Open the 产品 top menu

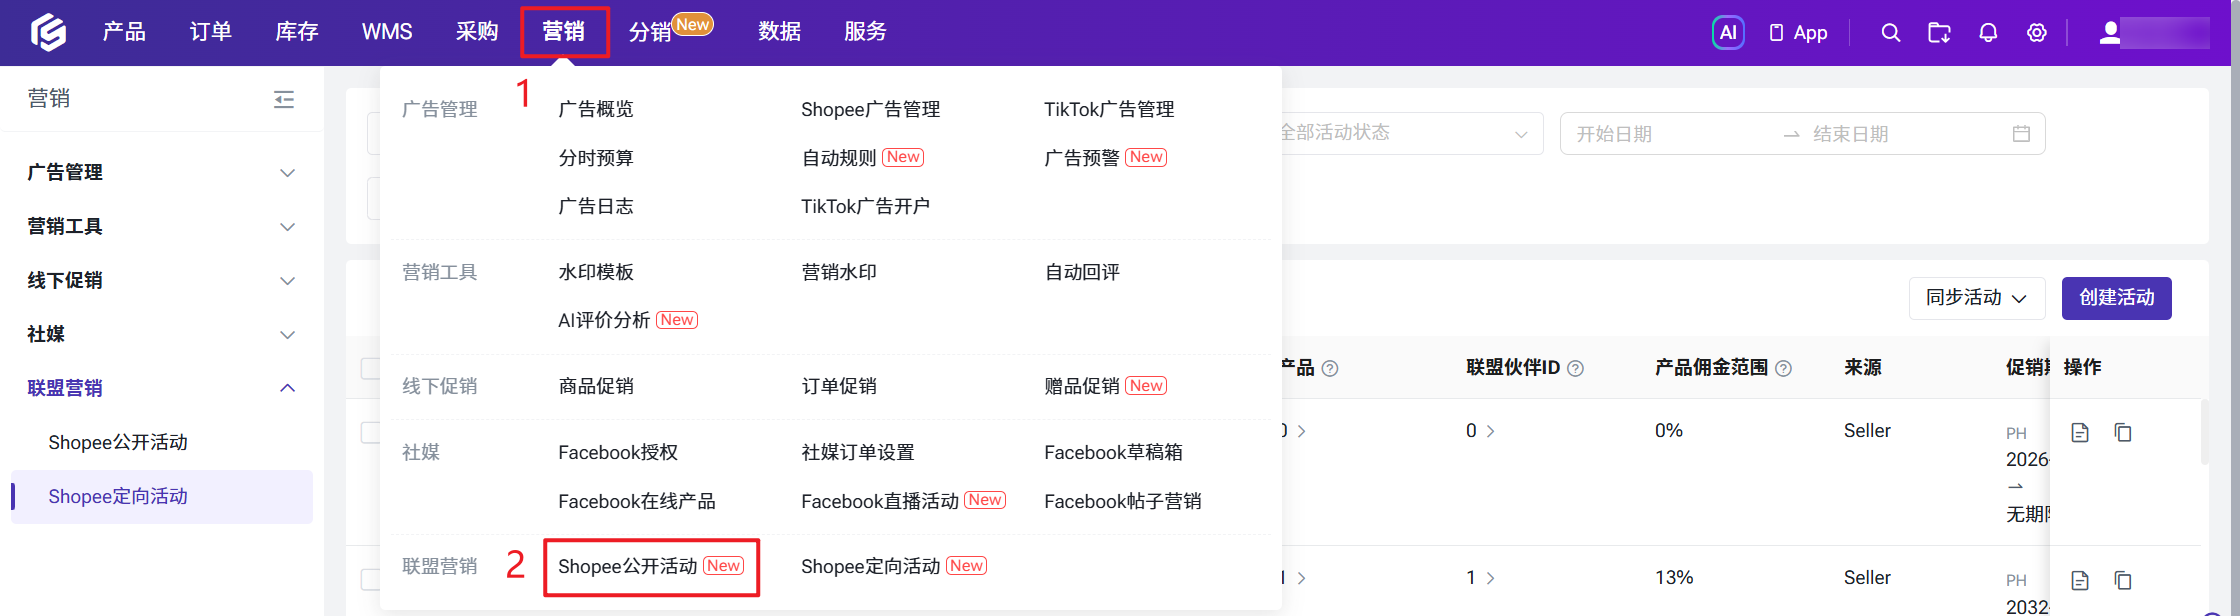tap(124, 32)
